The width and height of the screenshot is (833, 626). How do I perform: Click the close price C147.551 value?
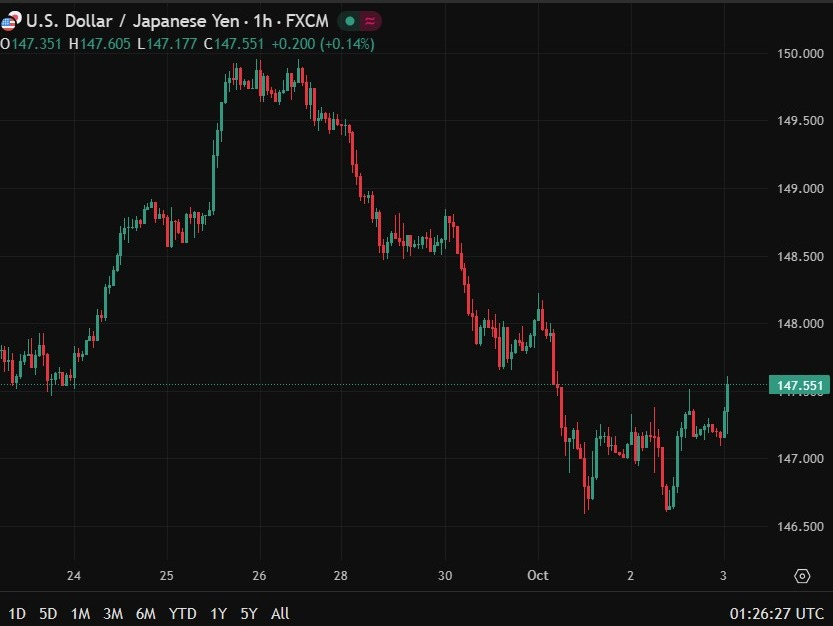[236, 44]
